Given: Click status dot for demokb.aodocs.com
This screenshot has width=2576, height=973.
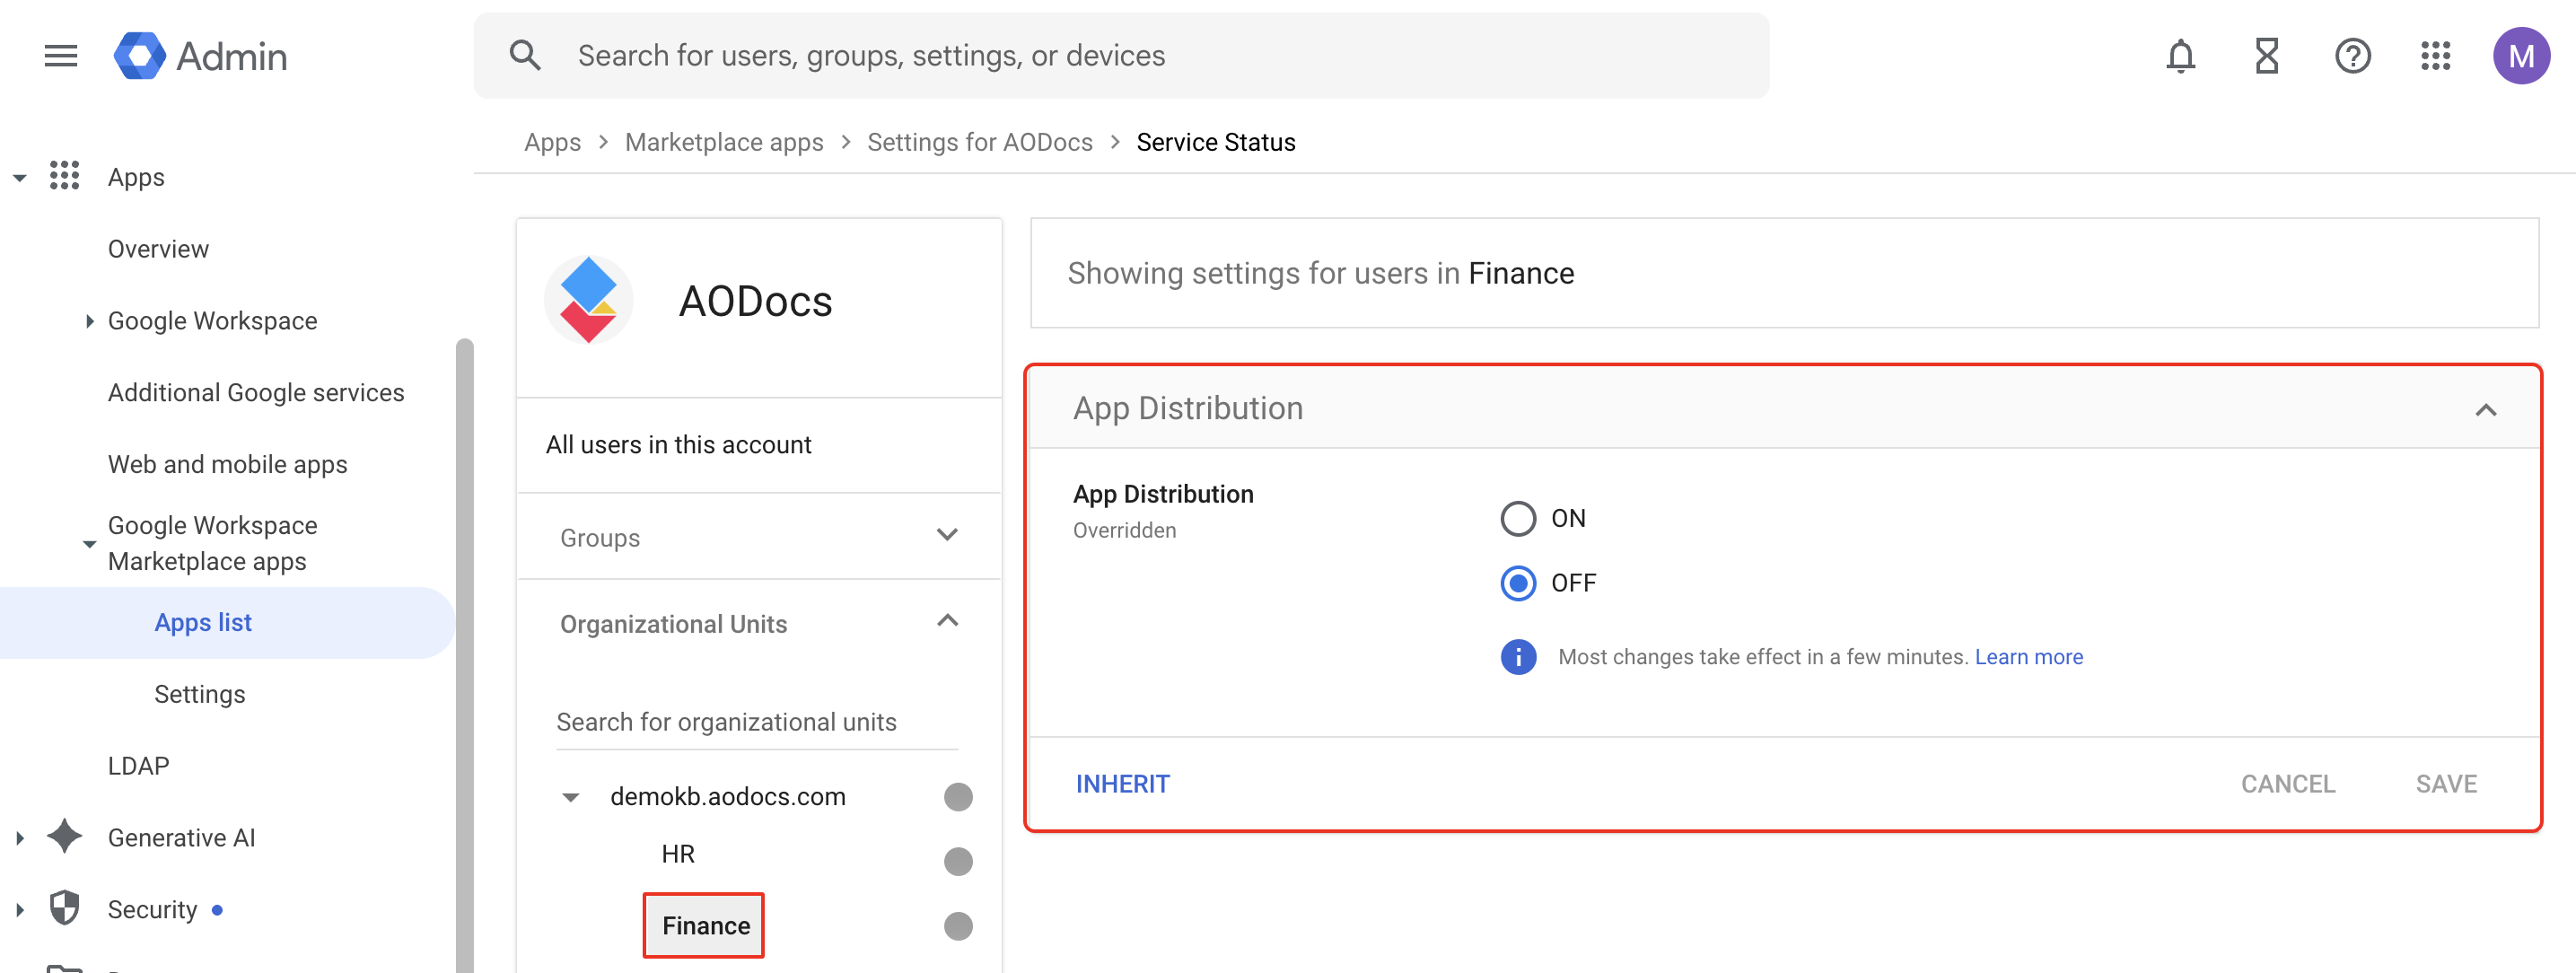Looking at the screenshot, I should coord(957,796).
